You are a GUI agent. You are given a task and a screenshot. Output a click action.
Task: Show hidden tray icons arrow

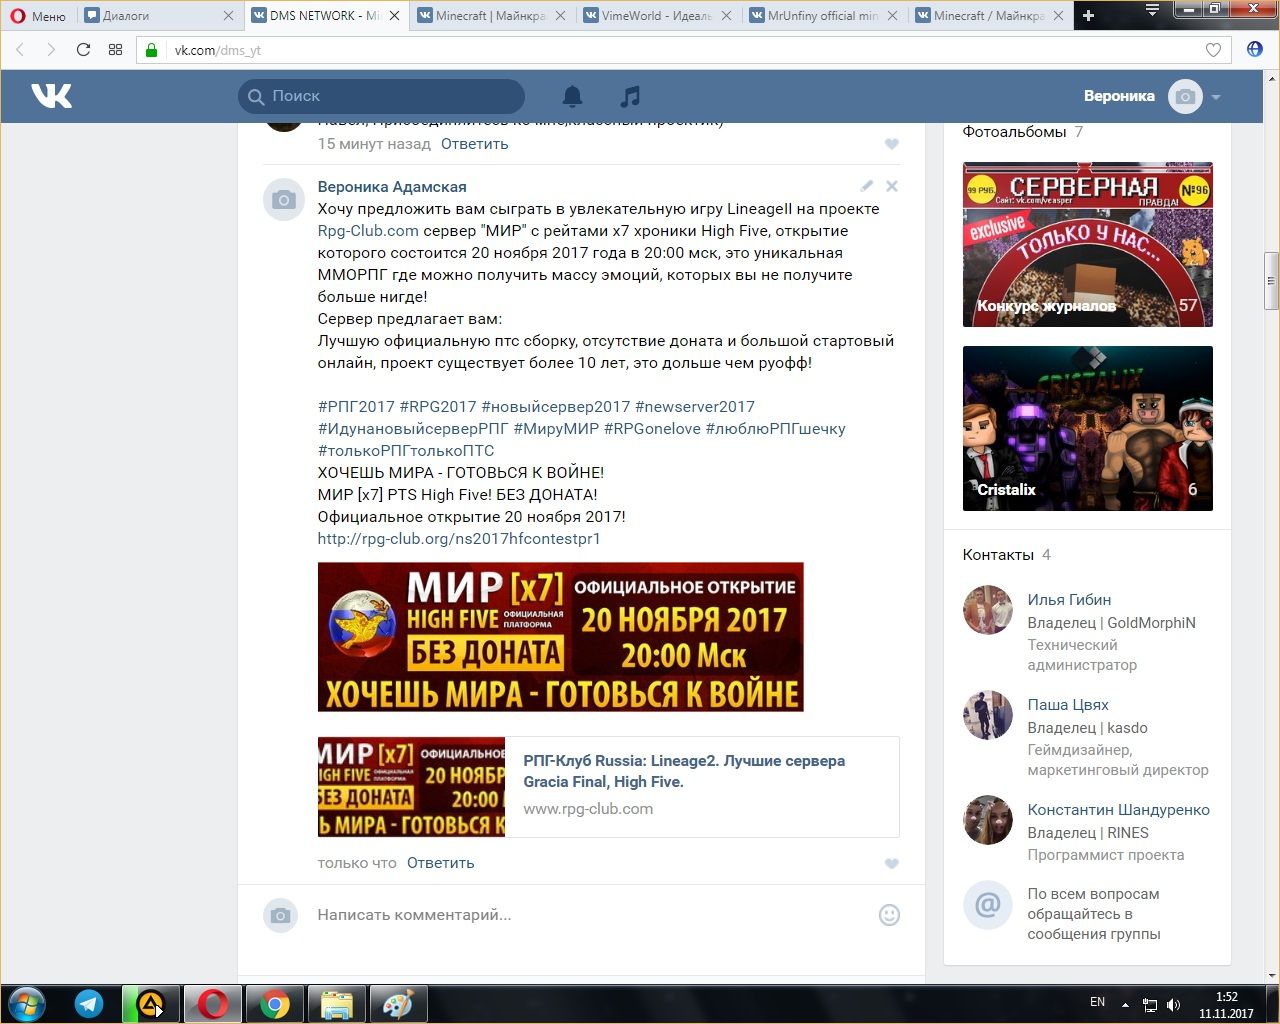pyautogui.click(x=1125, y=1005)
